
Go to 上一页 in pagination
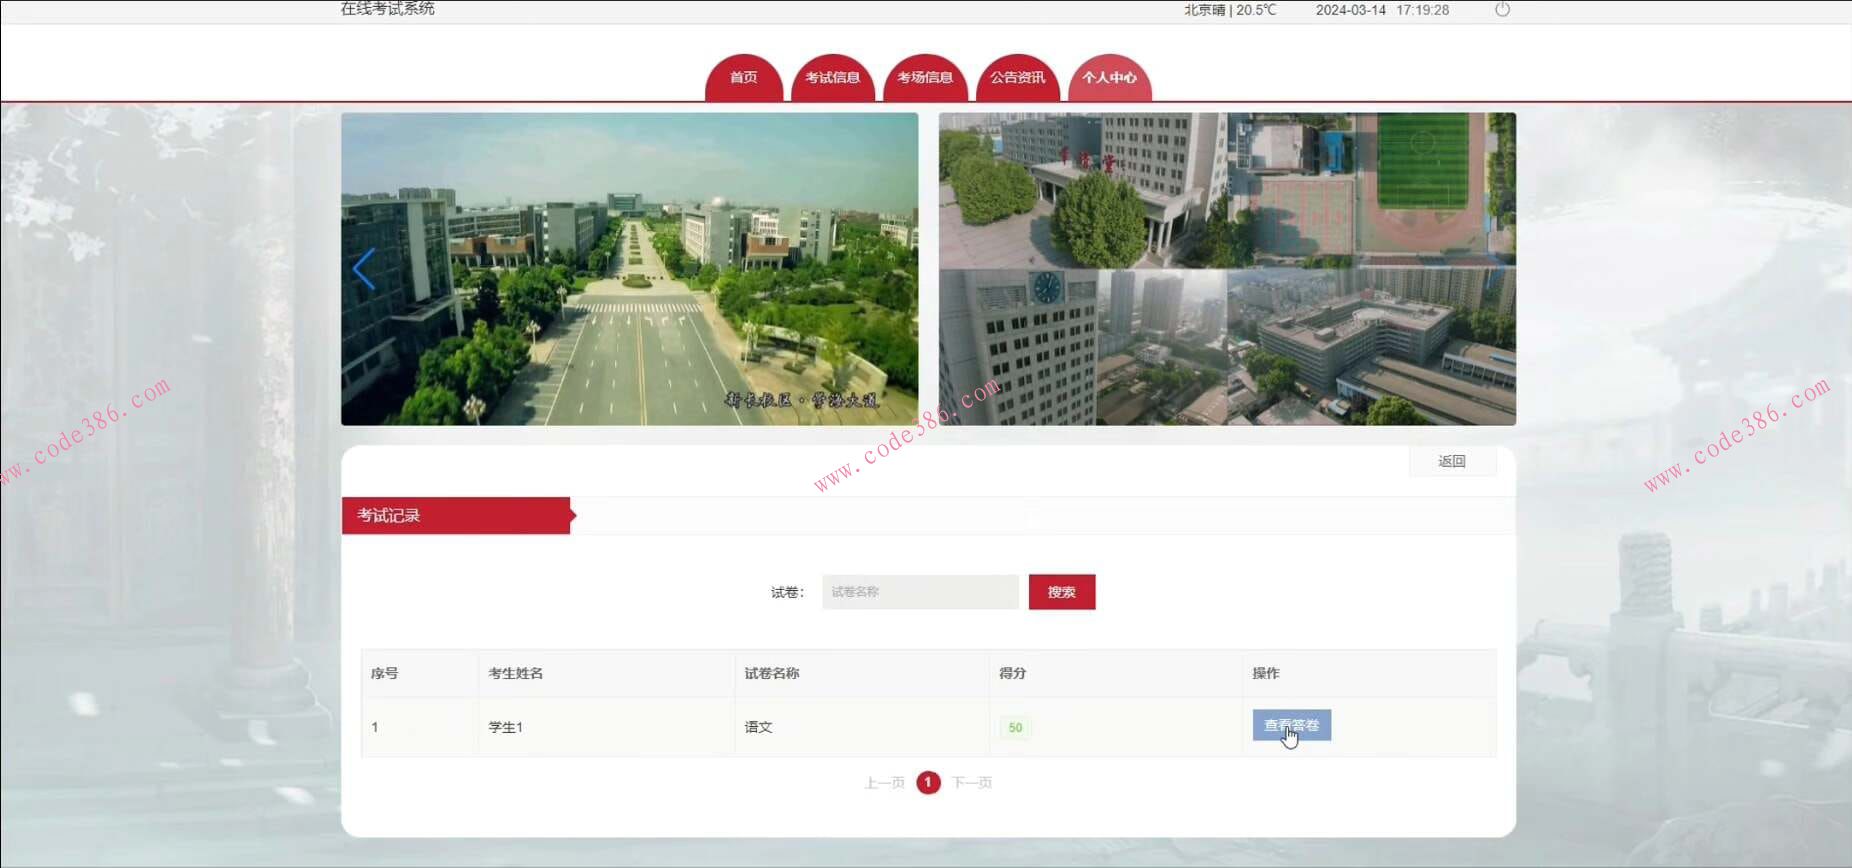[x=884, y=783]
